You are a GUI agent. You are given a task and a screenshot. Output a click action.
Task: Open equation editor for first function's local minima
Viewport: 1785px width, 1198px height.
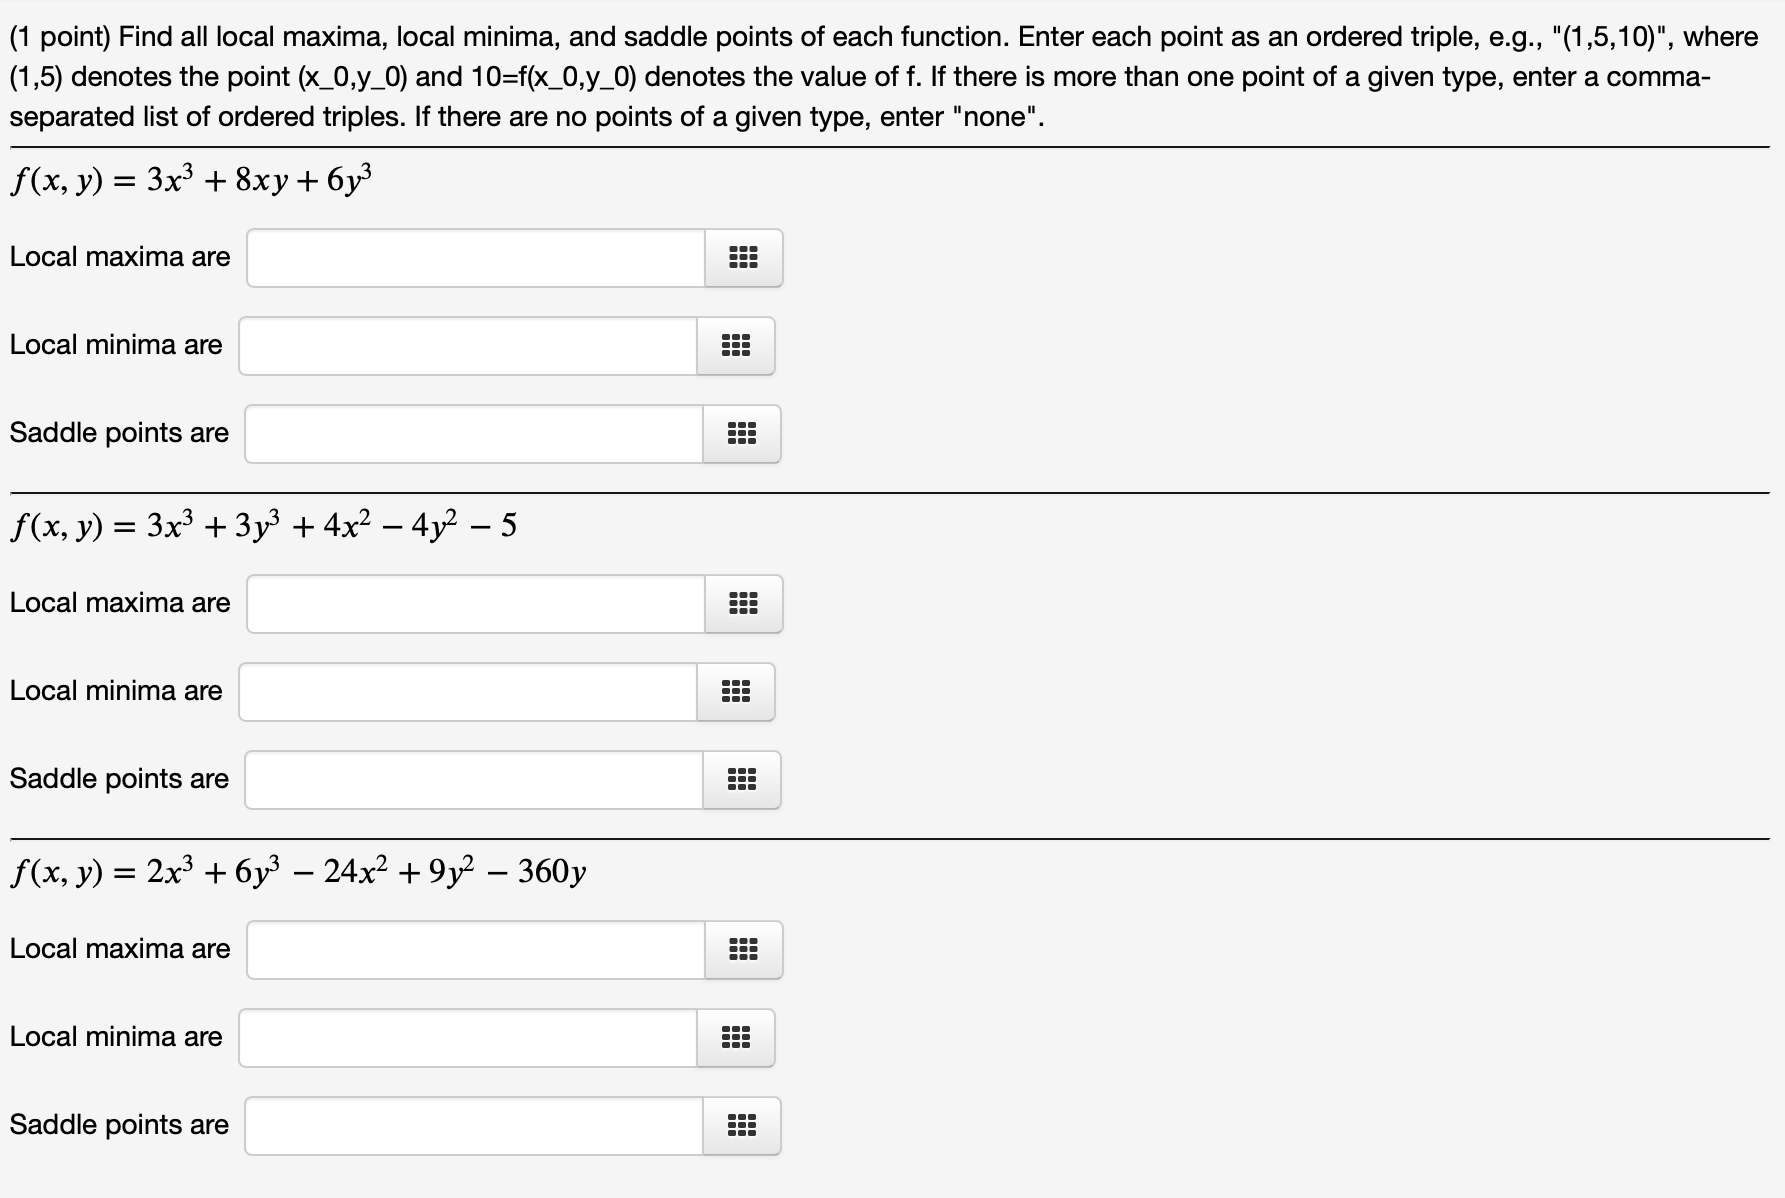(737, 346)
